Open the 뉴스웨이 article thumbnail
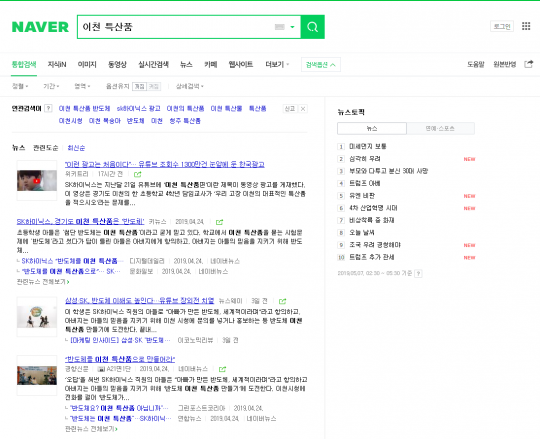This screenshot has width=540, height=439. 37,317
